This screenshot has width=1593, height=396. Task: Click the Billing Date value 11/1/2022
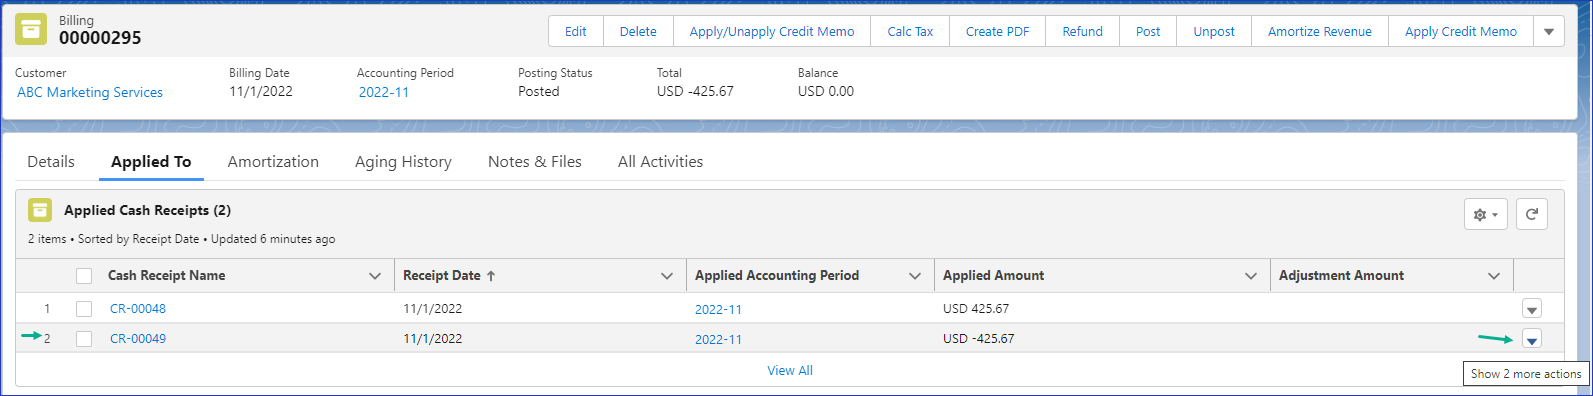(x=261, y=91)
